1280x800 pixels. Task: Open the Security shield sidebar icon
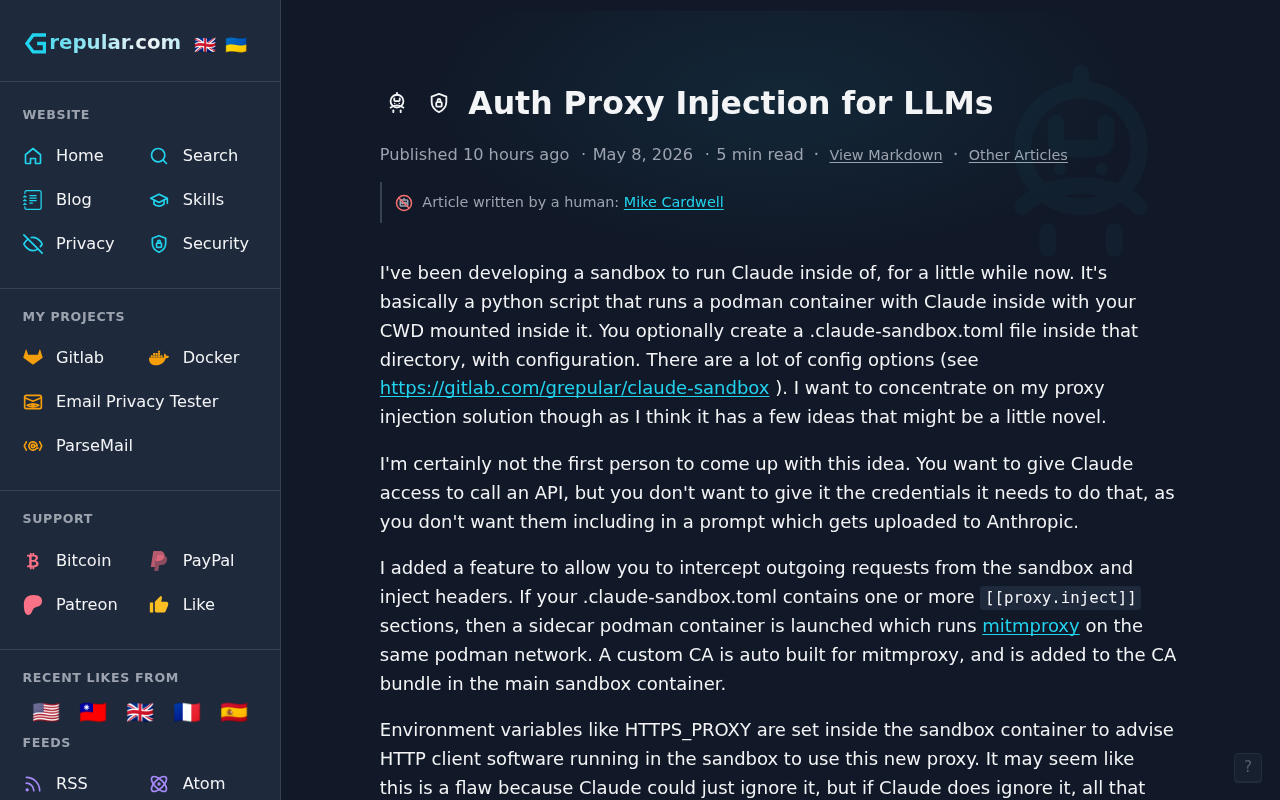coord(159,244)
